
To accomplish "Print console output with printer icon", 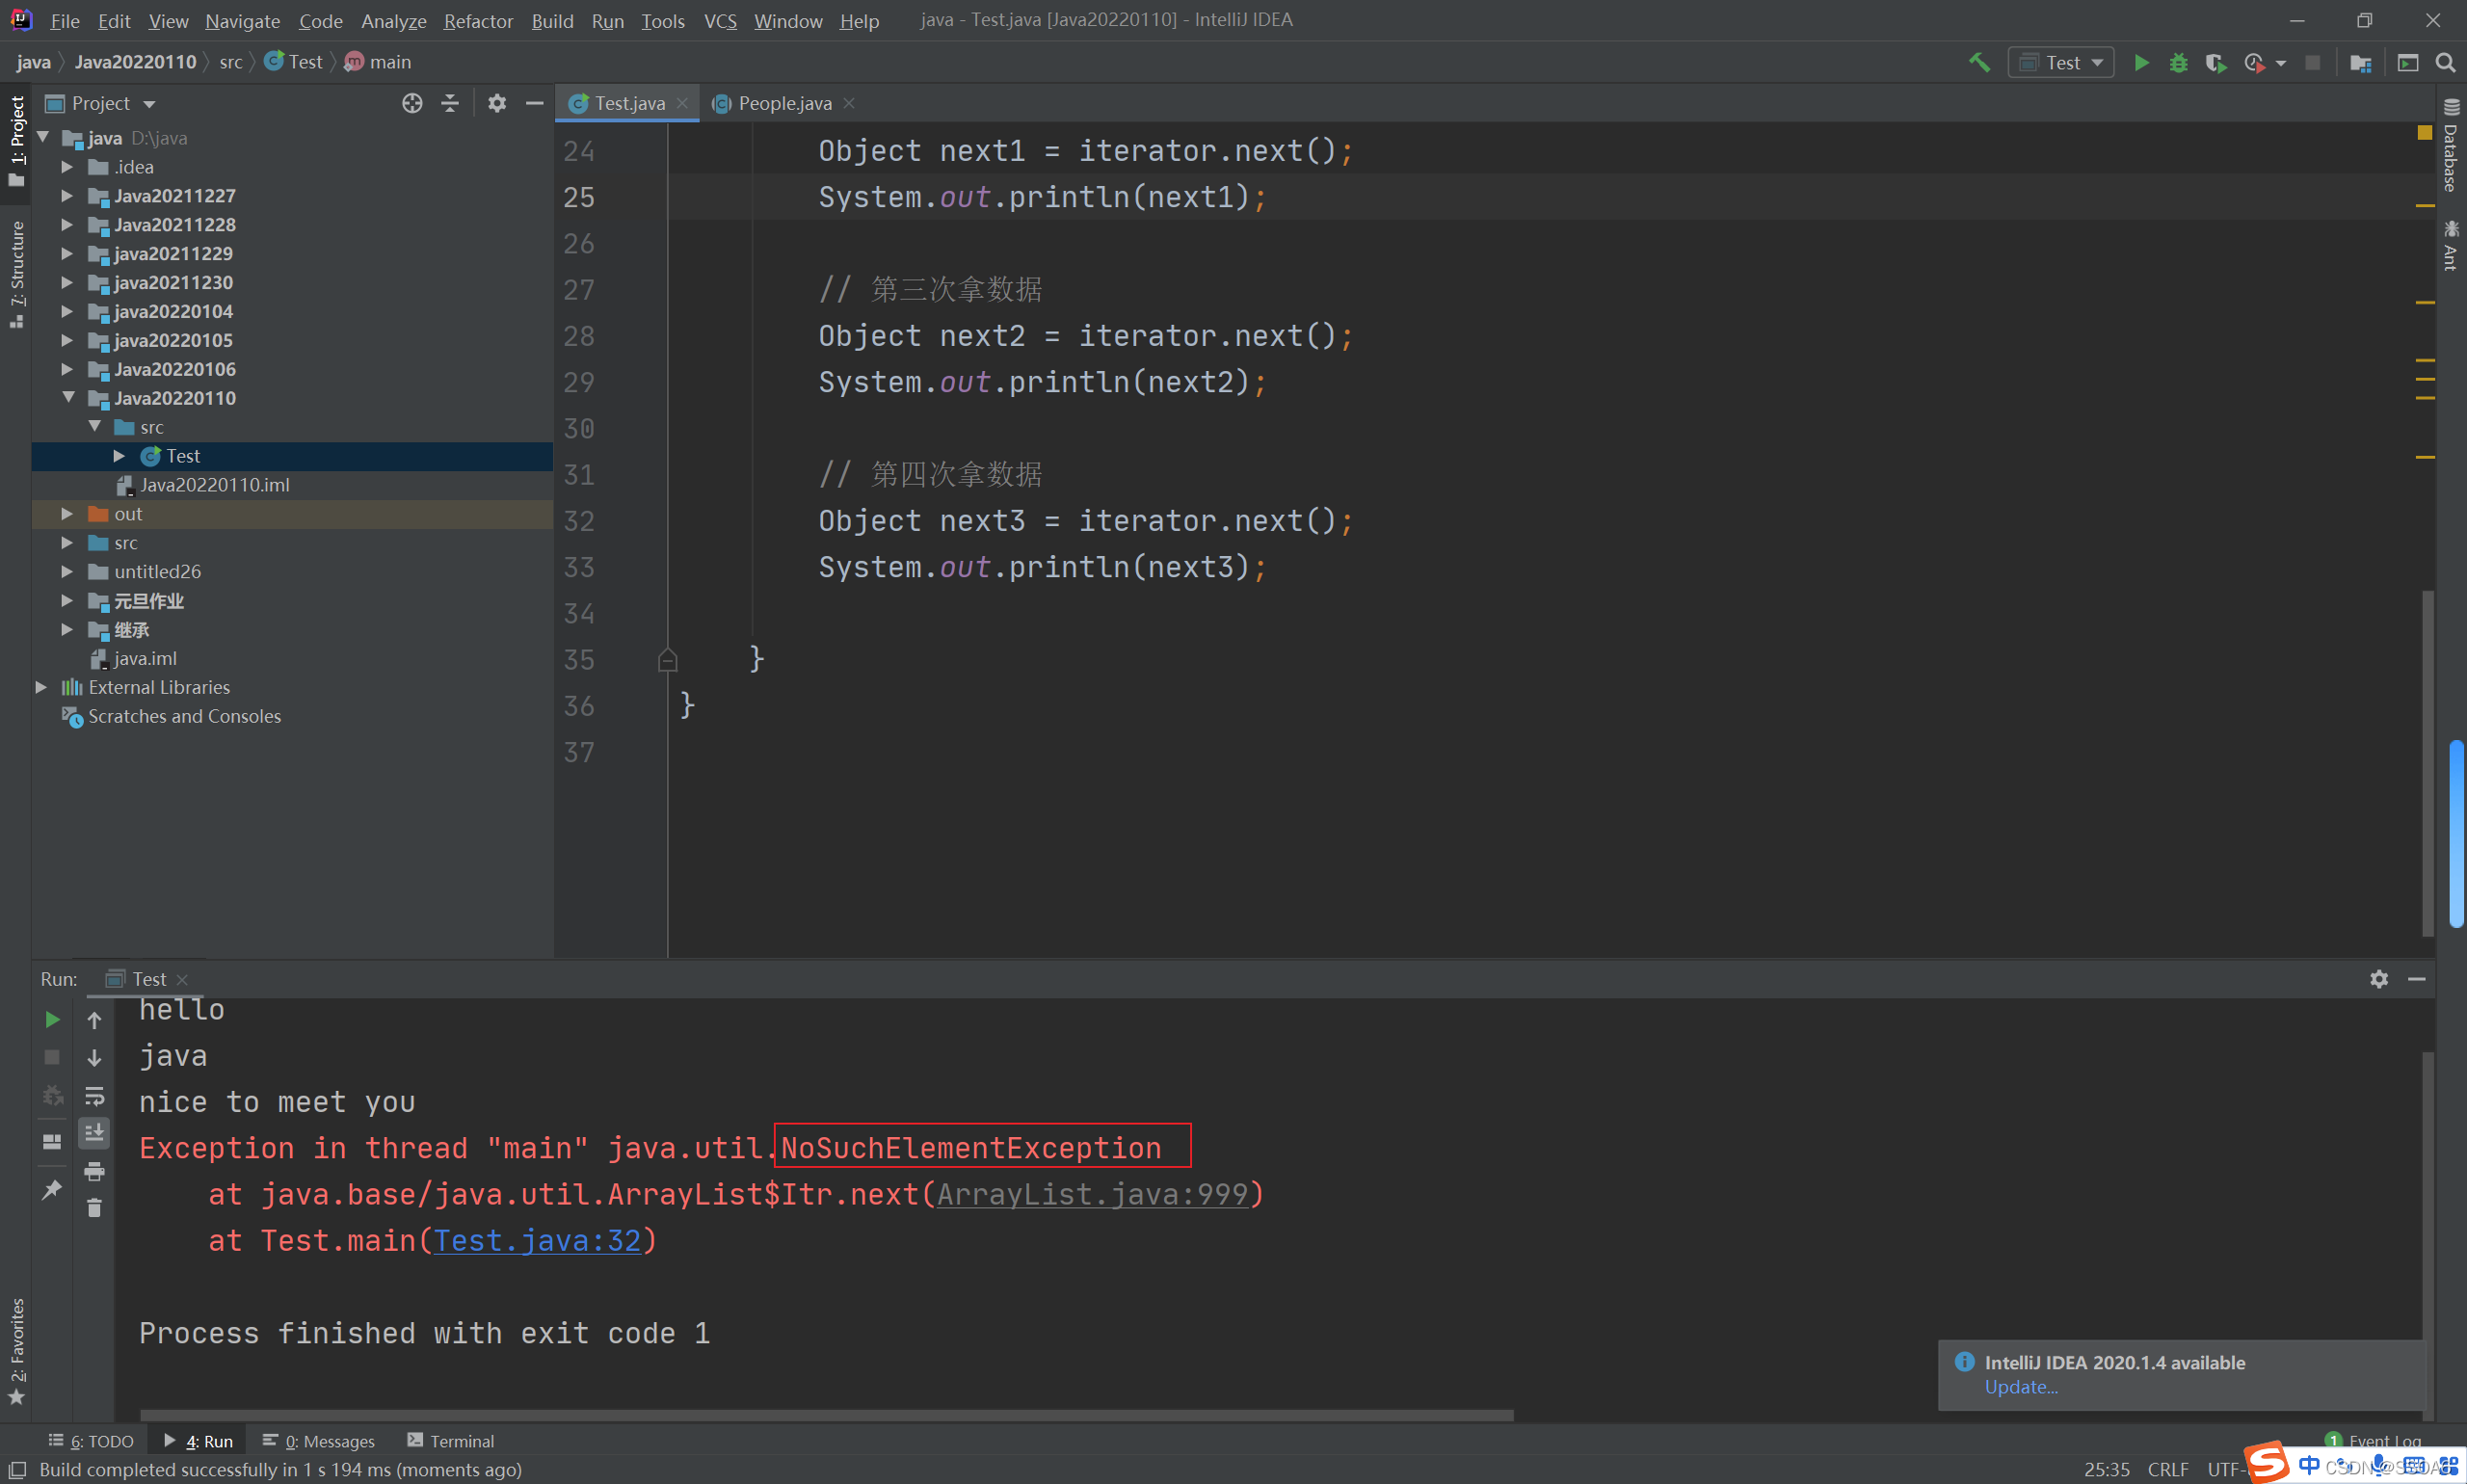I will pos(94,1170).
